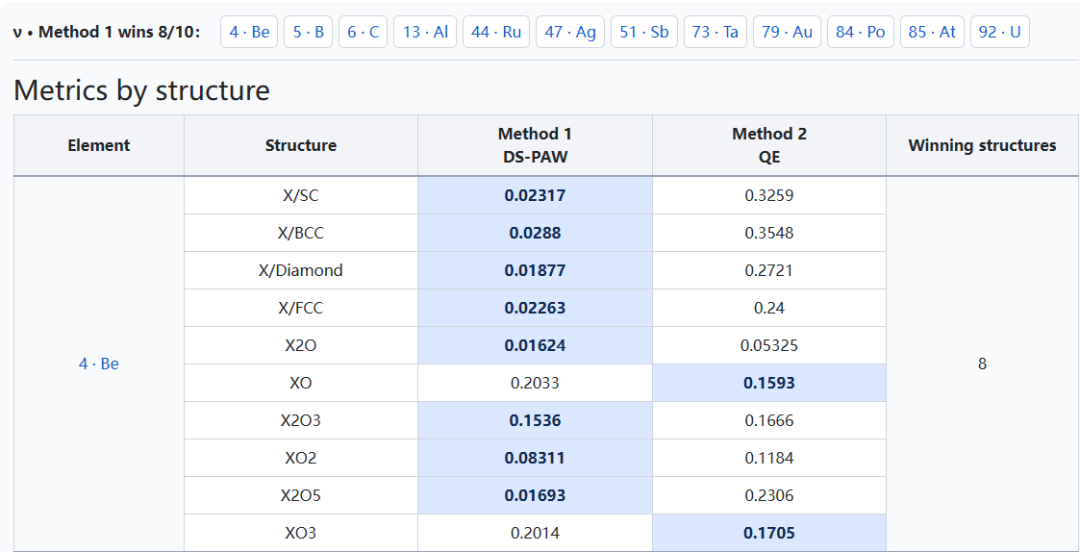This screenshot has width=1080, height=552.
Task: Click the DS-PAW value 0.2014
Action: (x=534, y=533)
